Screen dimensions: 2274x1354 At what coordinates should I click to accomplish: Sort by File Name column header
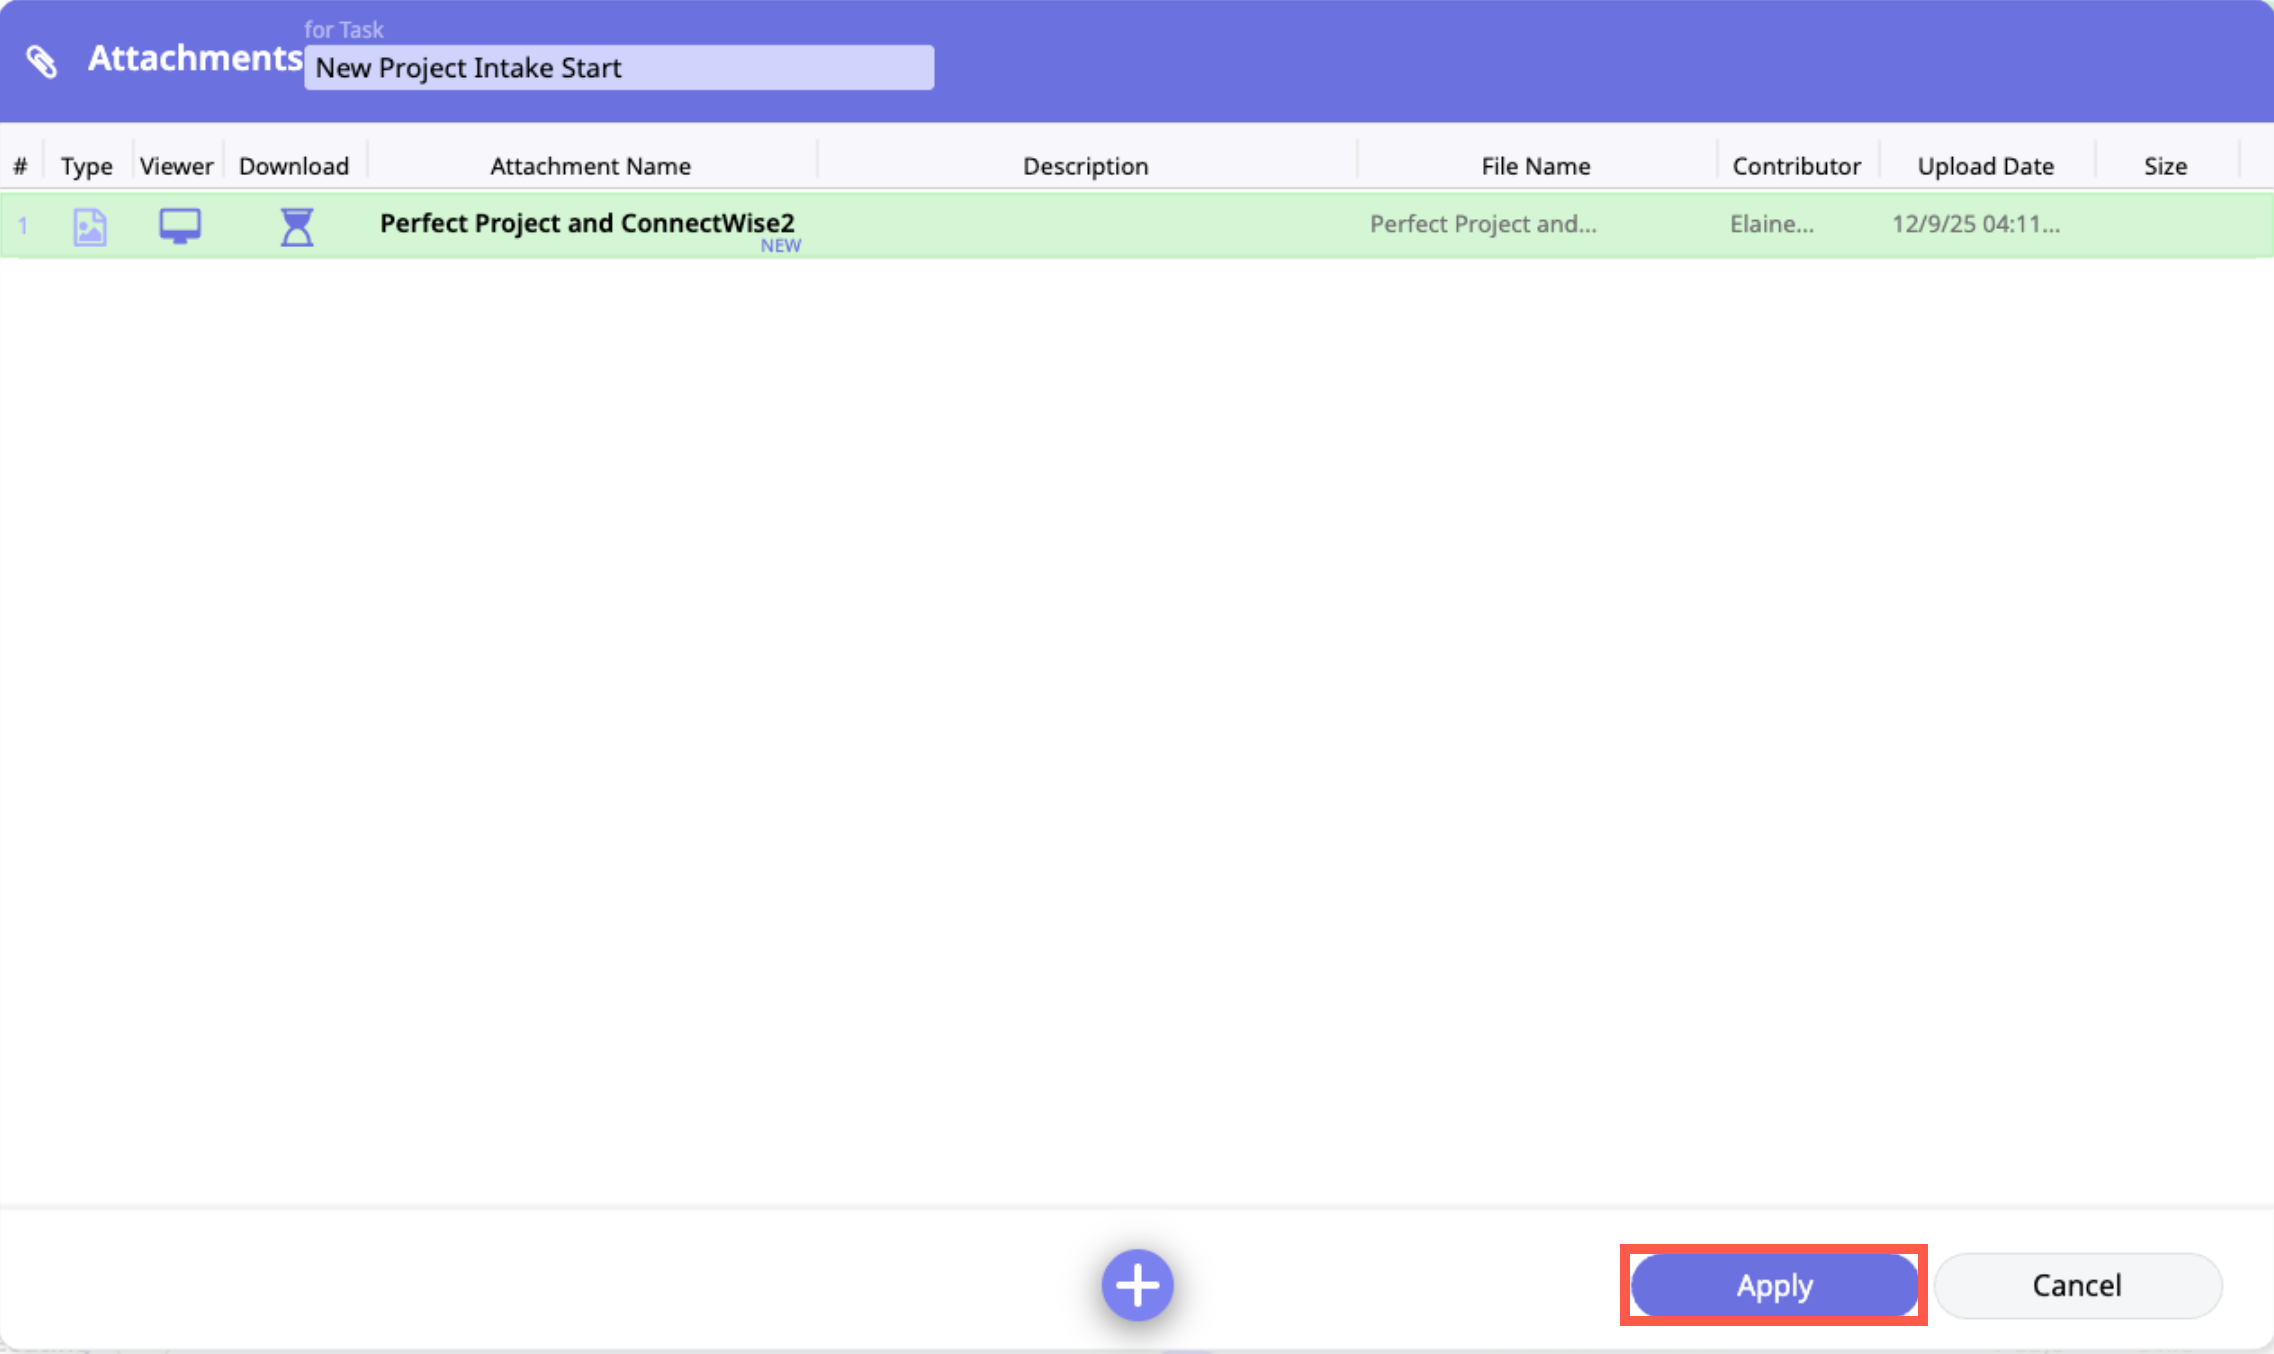point(1535,166)
